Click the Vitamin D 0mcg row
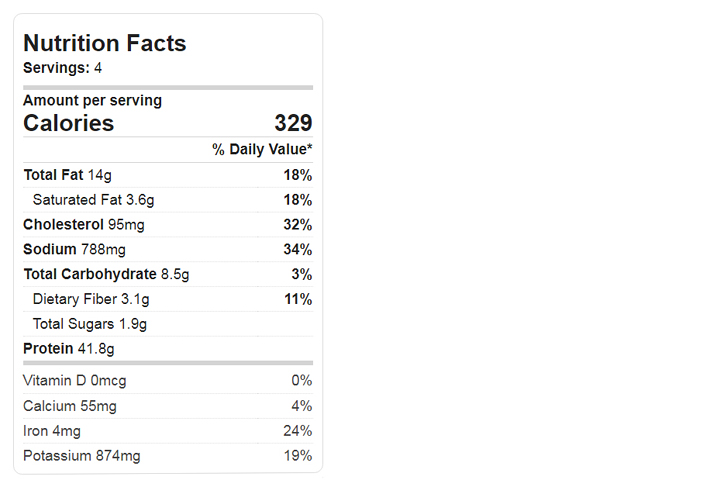The height and width of the screenshot is (487, 710). (x=168, y=381)
